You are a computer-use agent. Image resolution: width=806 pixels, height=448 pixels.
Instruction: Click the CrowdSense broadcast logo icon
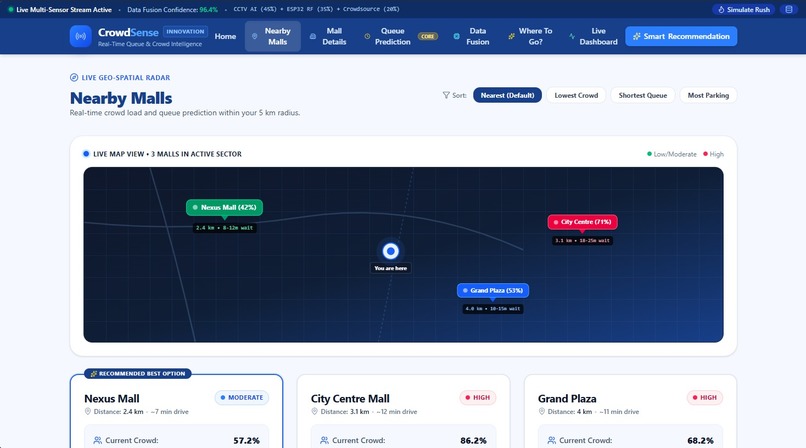tap(81, 36)
